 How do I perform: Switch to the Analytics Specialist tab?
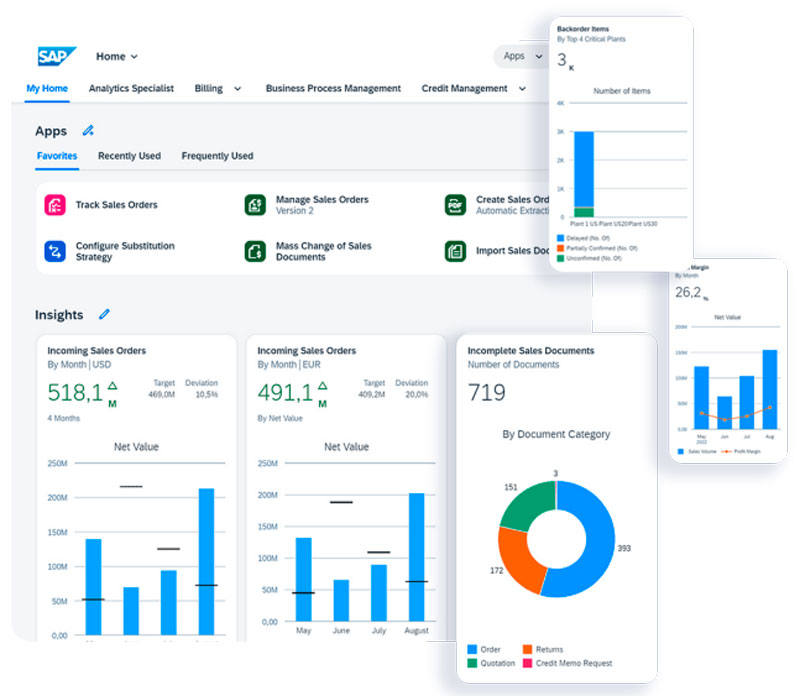tap(131, 89)
